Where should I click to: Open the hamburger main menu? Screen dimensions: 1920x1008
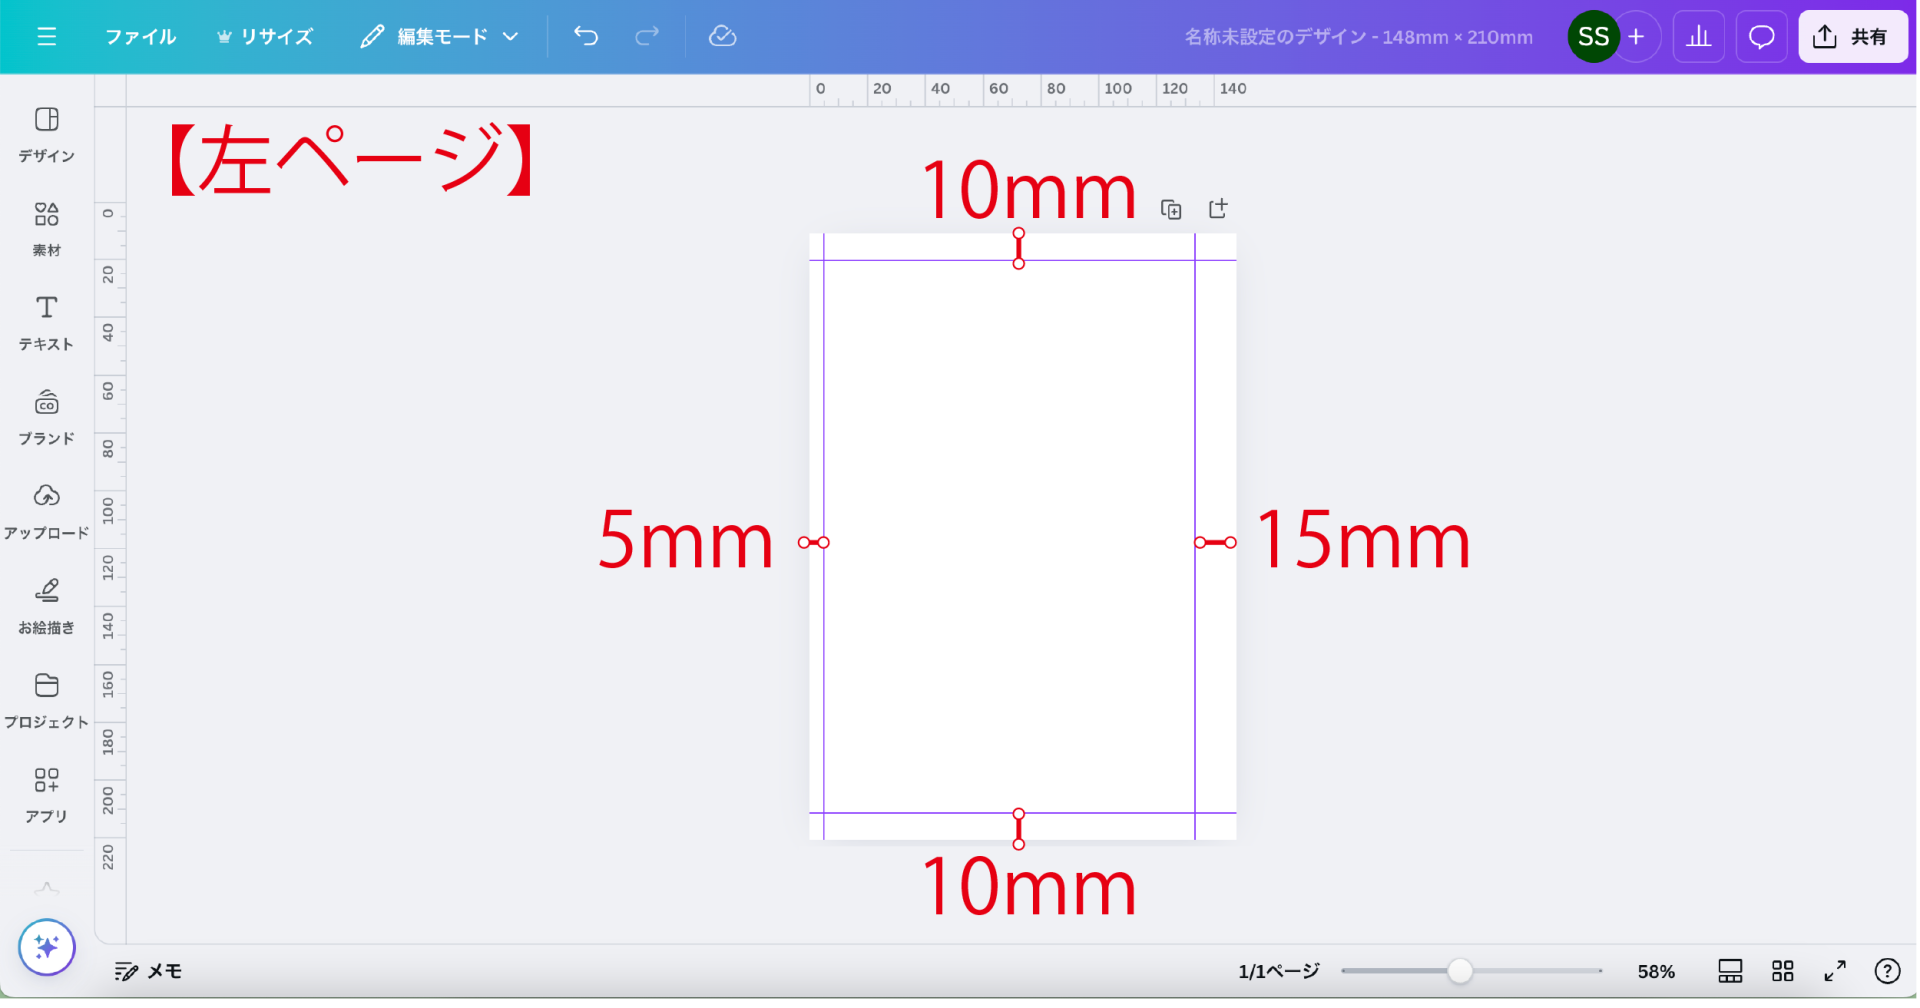46,37
